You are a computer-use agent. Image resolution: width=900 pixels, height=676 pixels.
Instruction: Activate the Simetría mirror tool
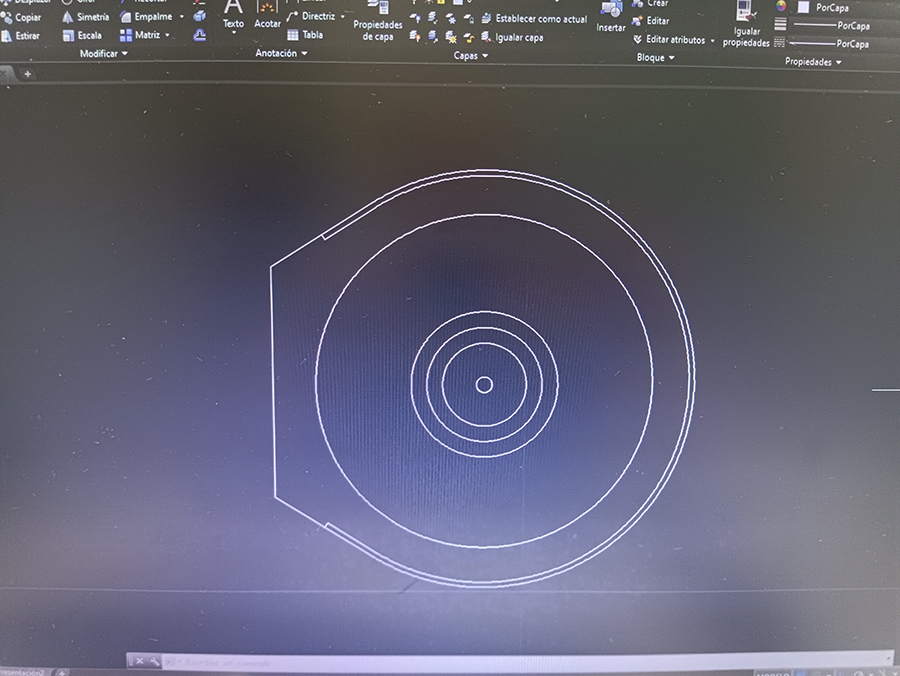pyautogui.click(x=85, y=17)
